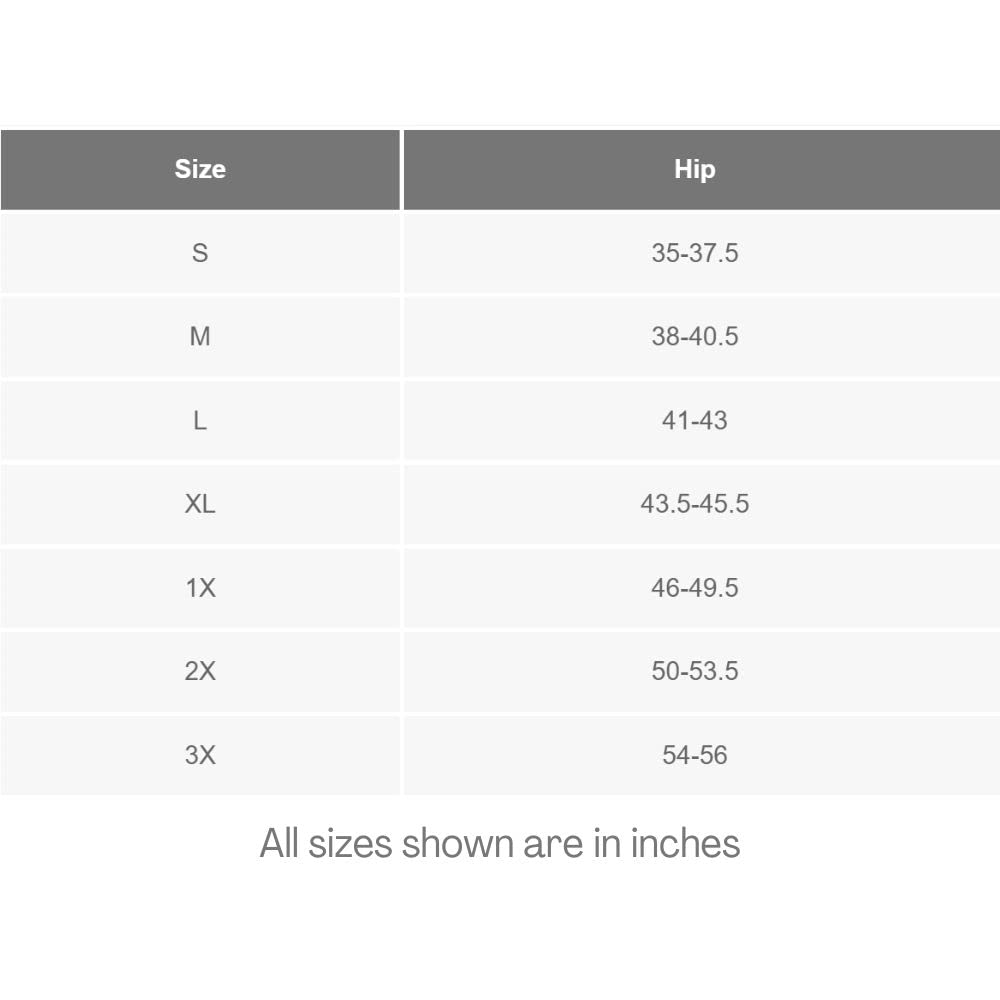
Task: Select the 2X size cell
Action: coord(200,671)
